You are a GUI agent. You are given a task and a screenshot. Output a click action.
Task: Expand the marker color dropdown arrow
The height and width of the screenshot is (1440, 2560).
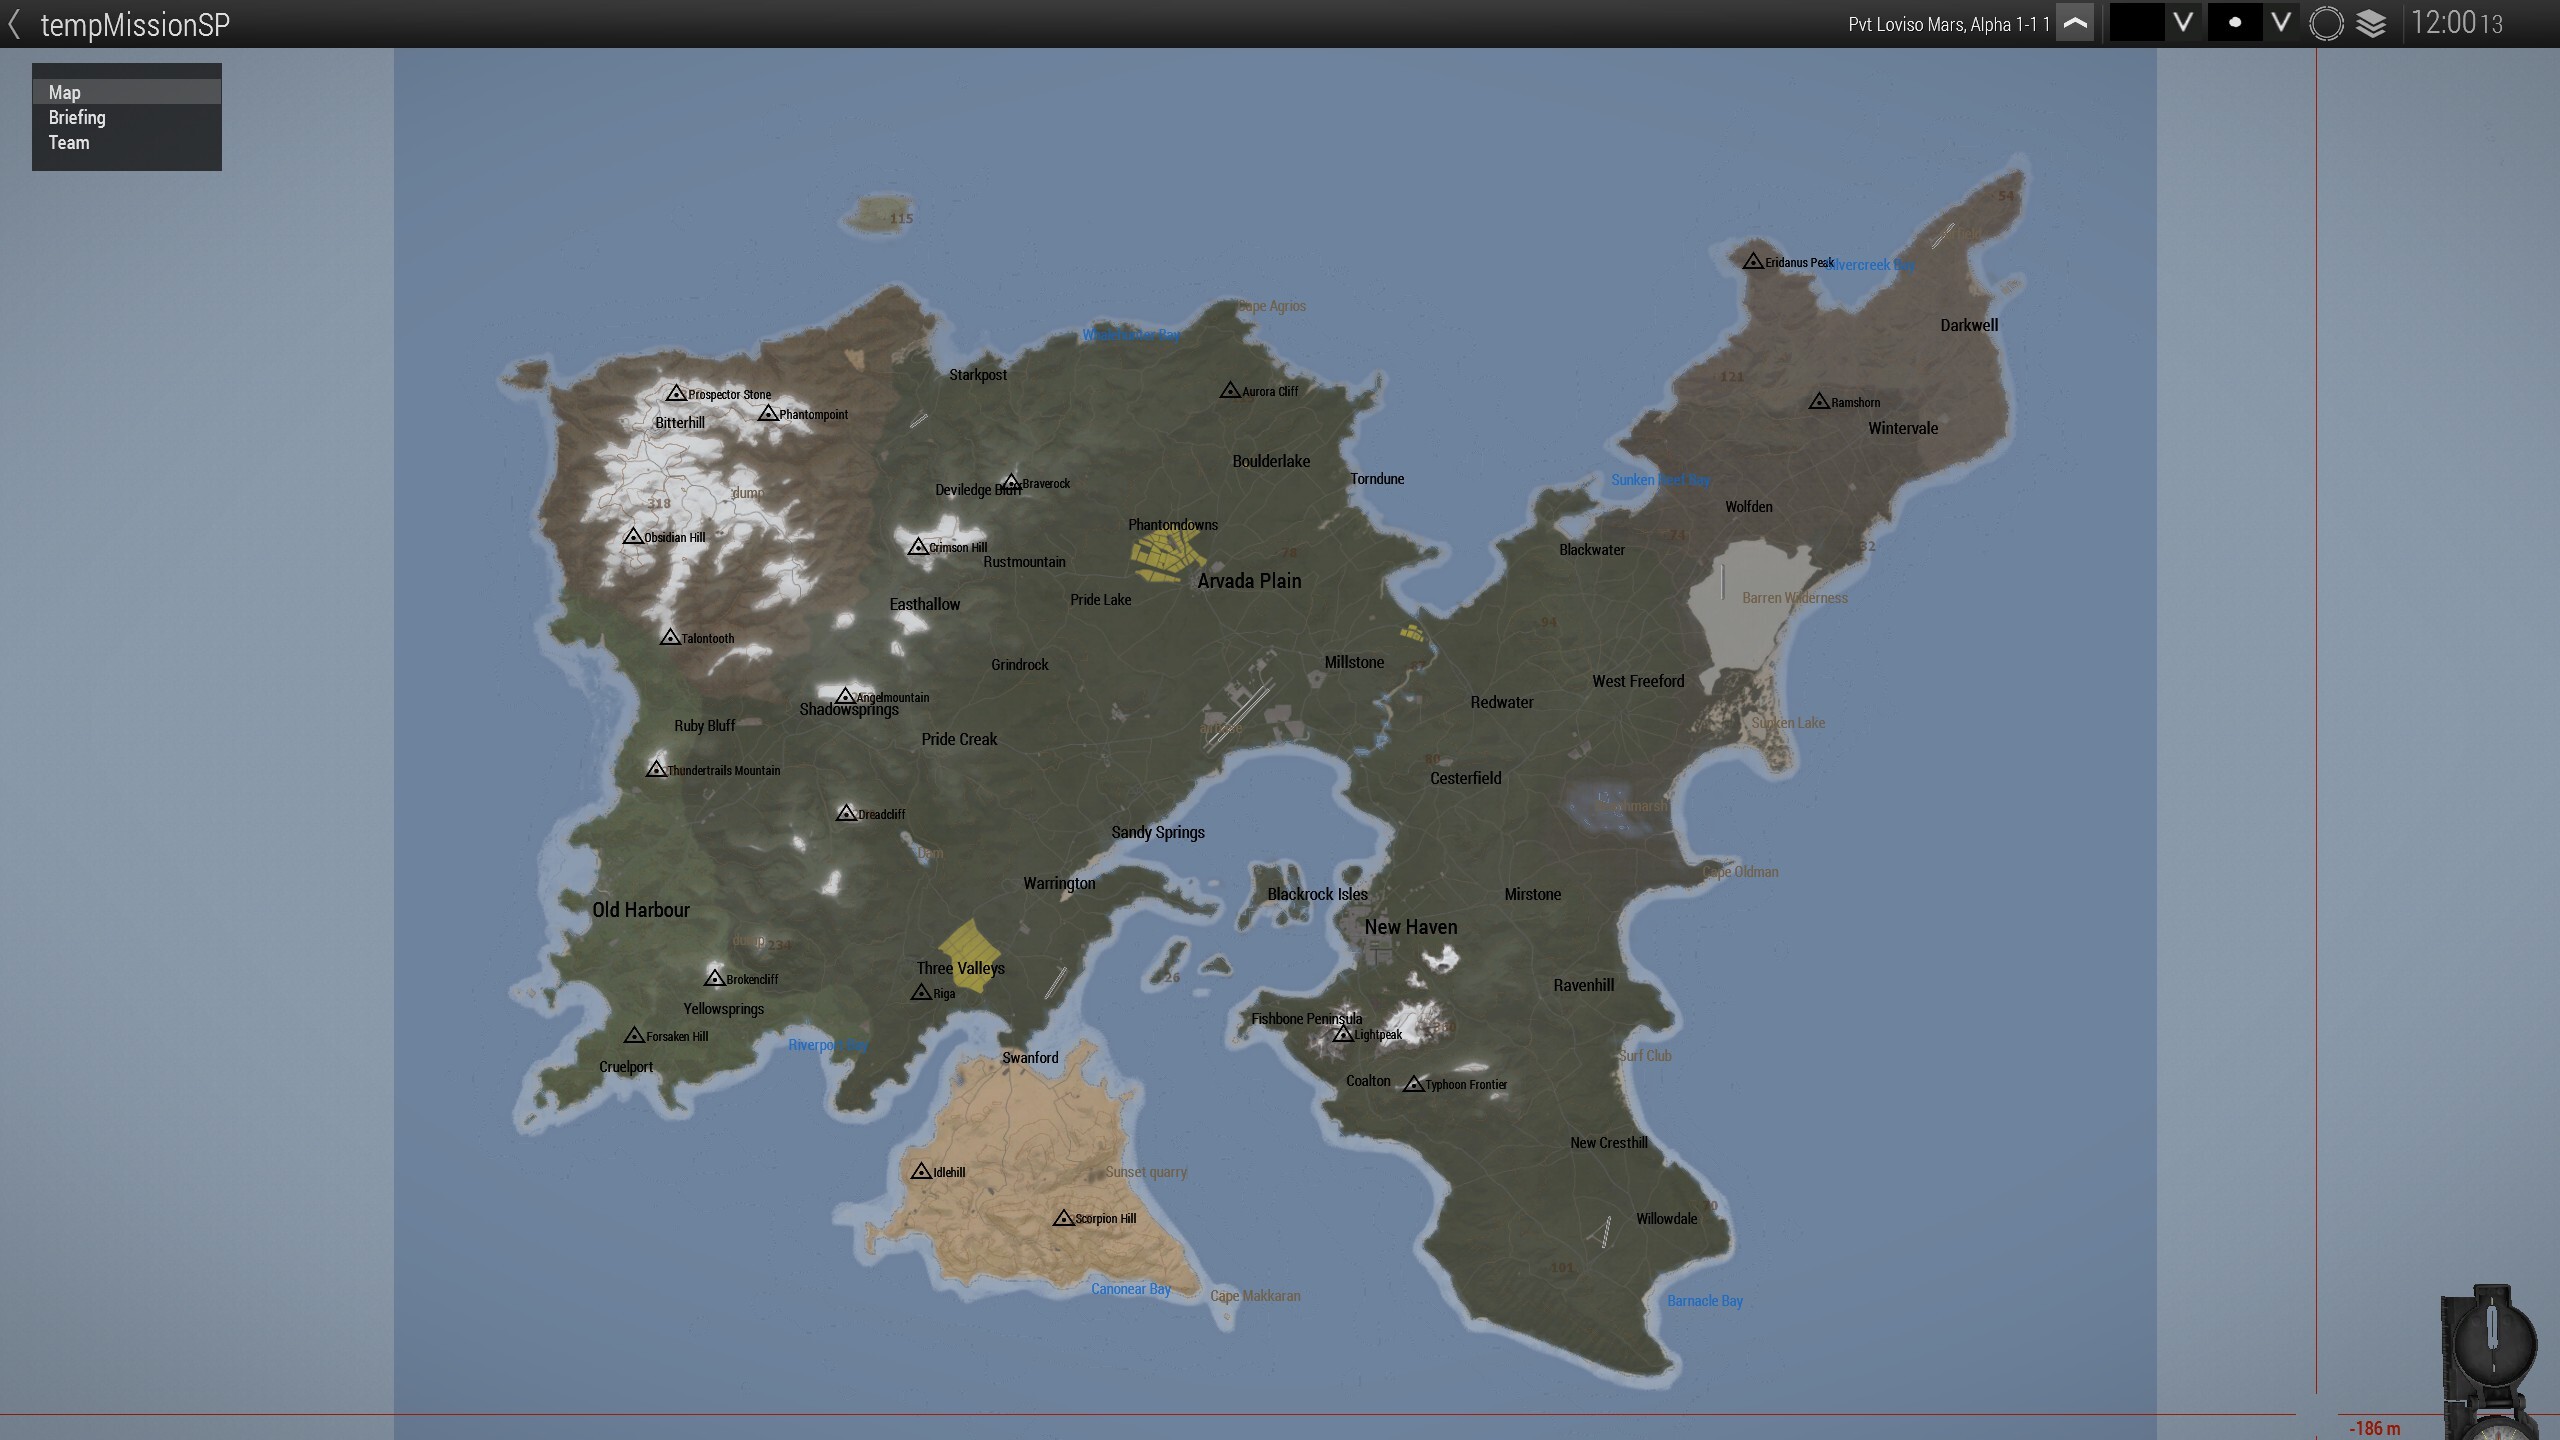pyautogui.click(x=2183, y=23)
